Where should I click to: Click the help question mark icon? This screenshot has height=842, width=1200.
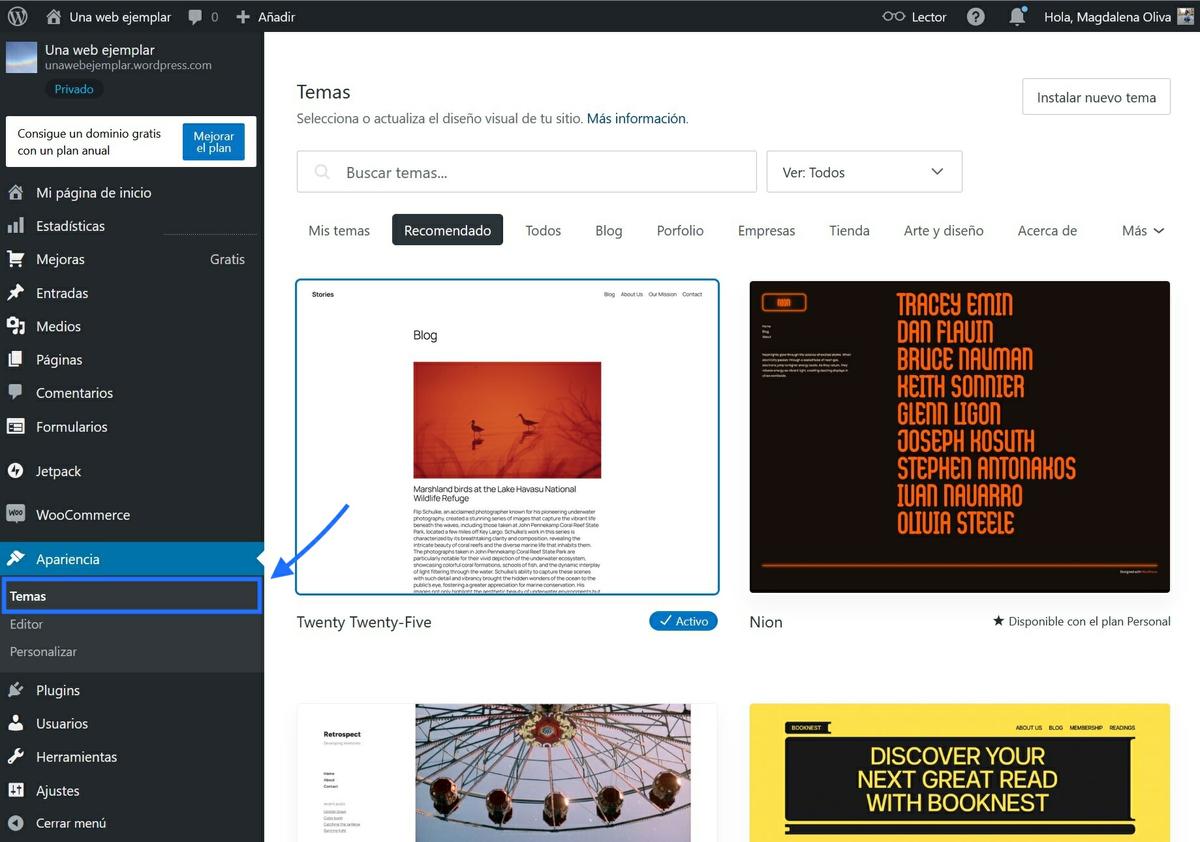975,16
